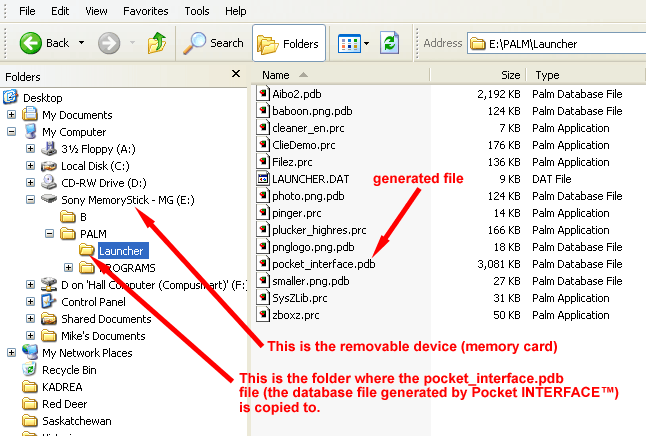Open the View menu
This screenshot has height=436, width=646.
point(96,11)
